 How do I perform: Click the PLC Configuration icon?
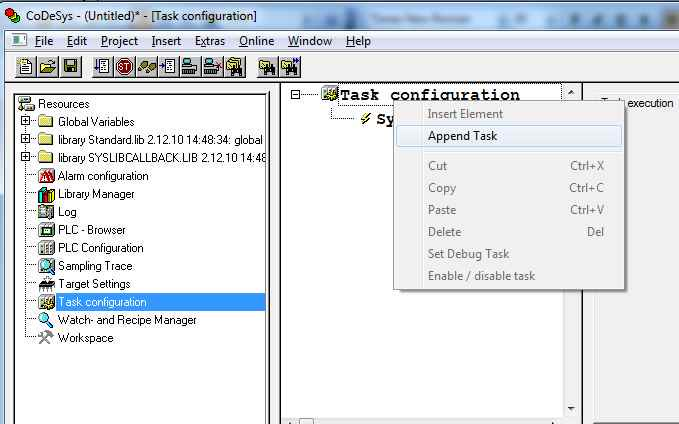(x=46, y=248)
